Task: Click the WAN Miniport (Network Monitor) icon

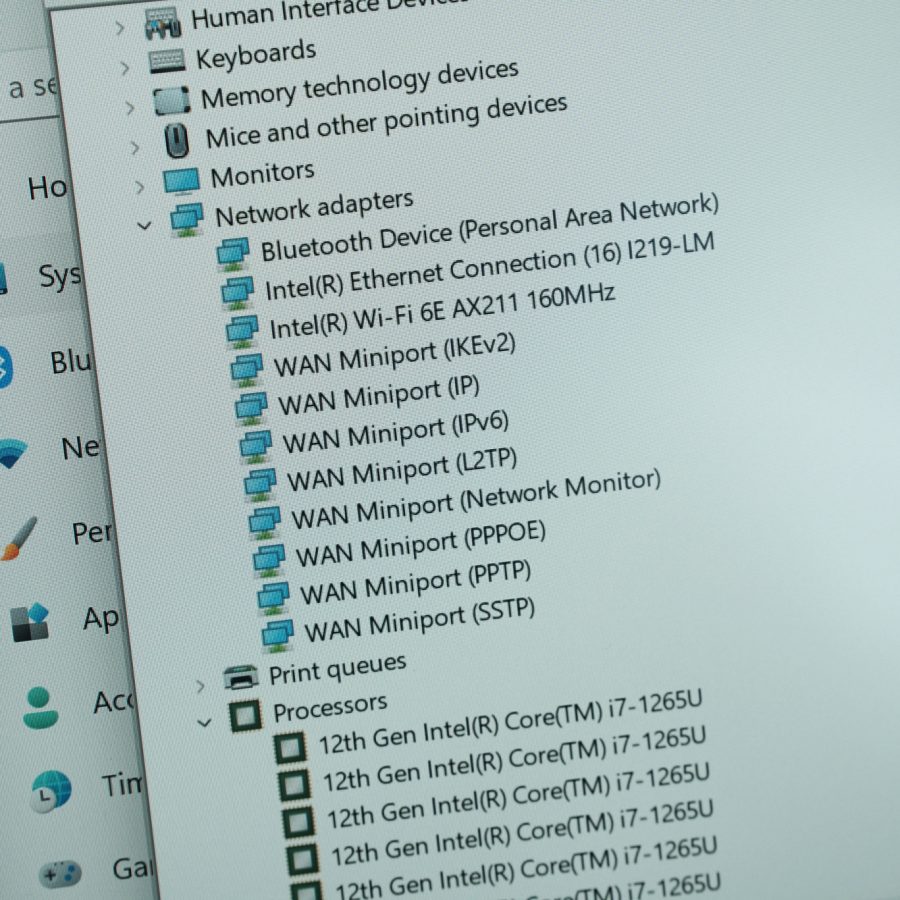Action: pyautogui.click(x=265, y=523)
